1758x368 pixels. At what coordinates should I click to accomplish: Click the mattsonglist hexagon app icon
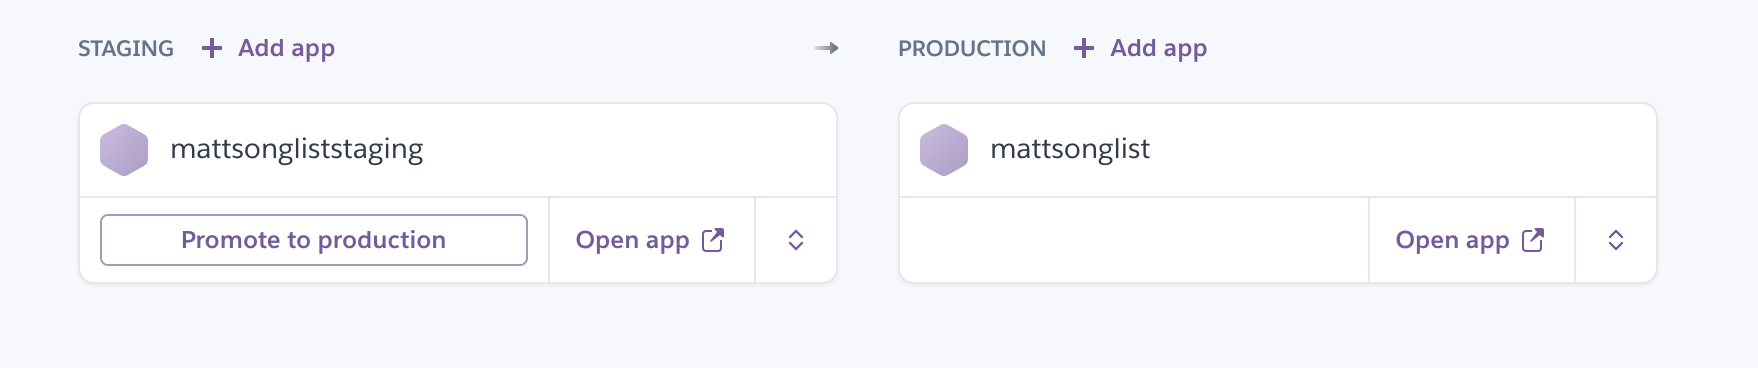point(944,150)
